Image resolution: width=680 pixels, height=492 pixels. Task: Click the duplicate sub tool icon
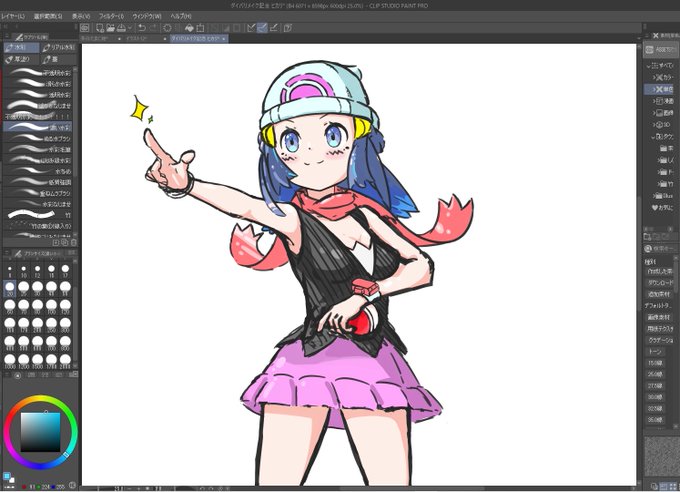65,242
